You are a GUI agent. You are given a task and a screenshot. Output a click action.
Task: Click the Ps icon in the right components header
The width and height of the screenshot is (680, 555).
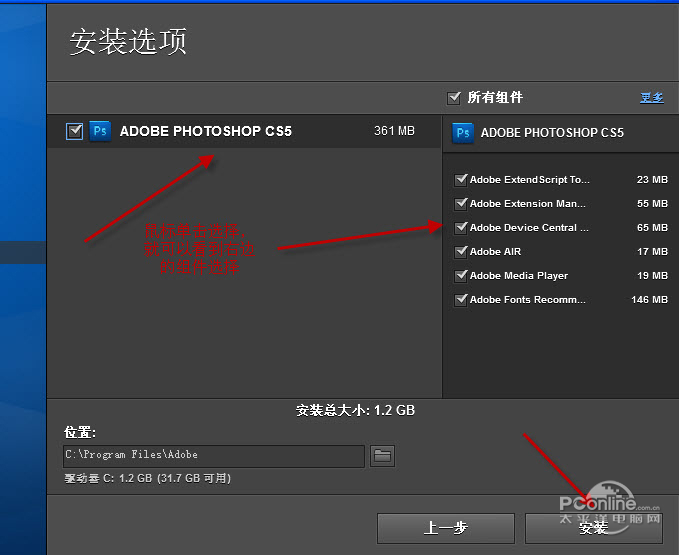[463, 133]
